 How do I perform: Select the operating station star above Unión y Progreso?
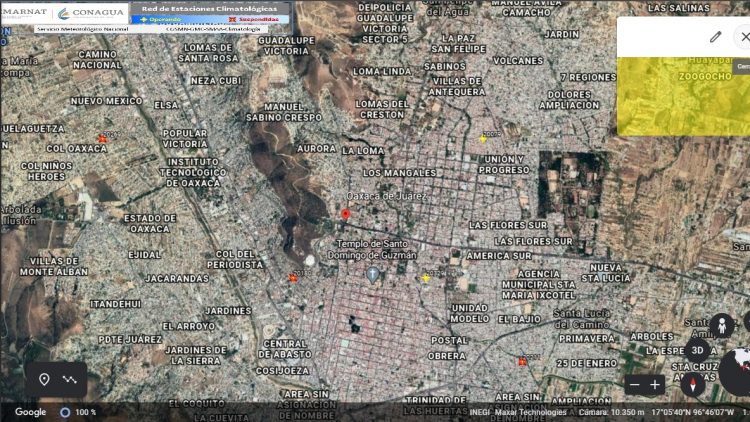point(483,139)
